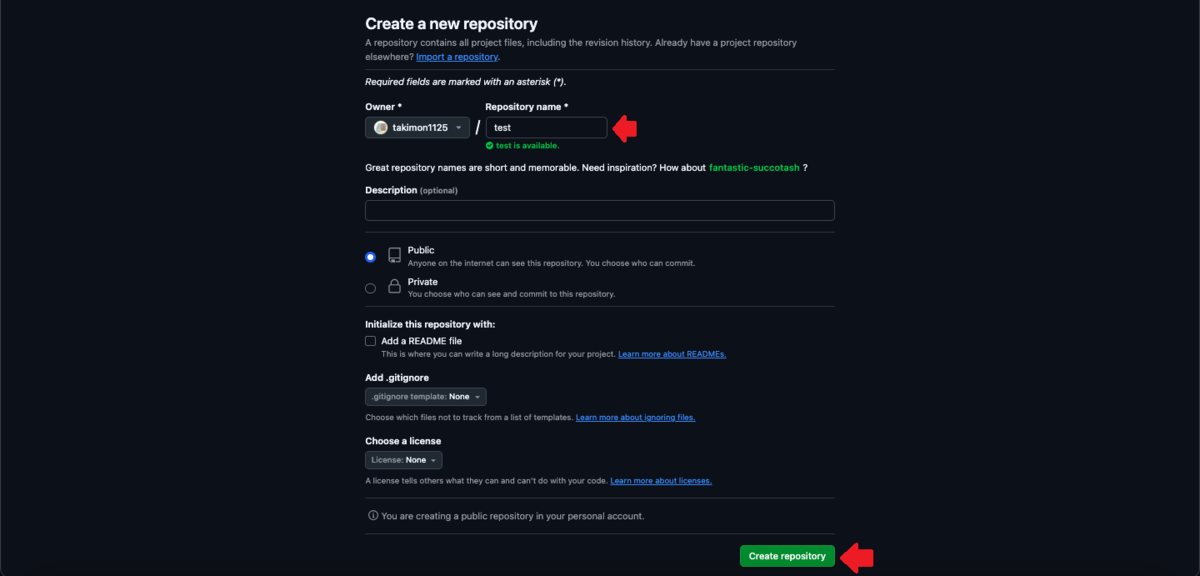
Task: Click the dropdown arrow on the License selector
Action: (x=431, y=459)
